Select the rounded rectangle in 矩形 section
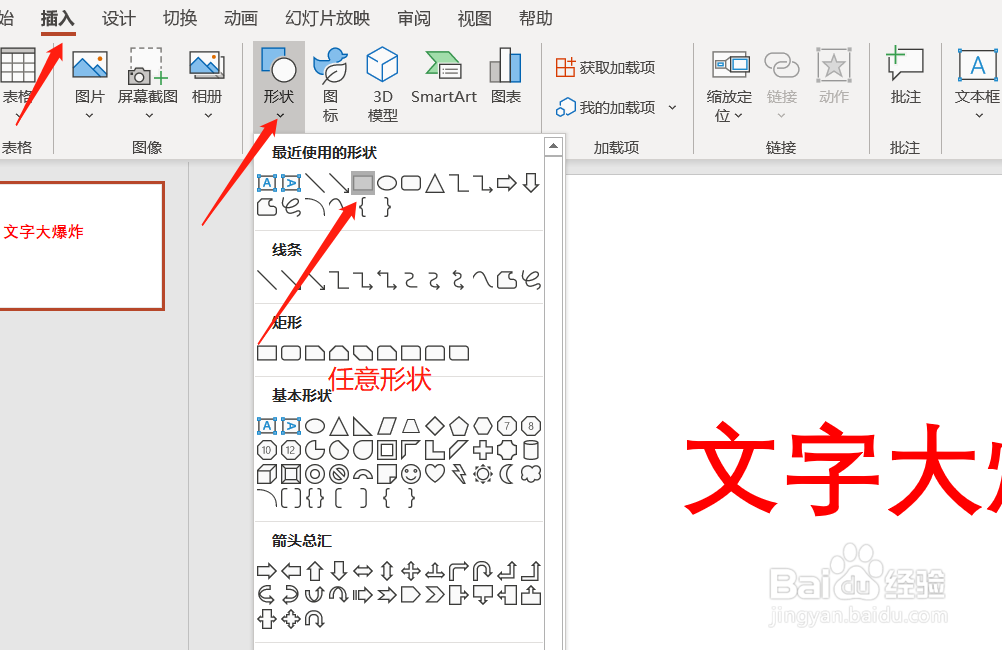 coord(291,353)
